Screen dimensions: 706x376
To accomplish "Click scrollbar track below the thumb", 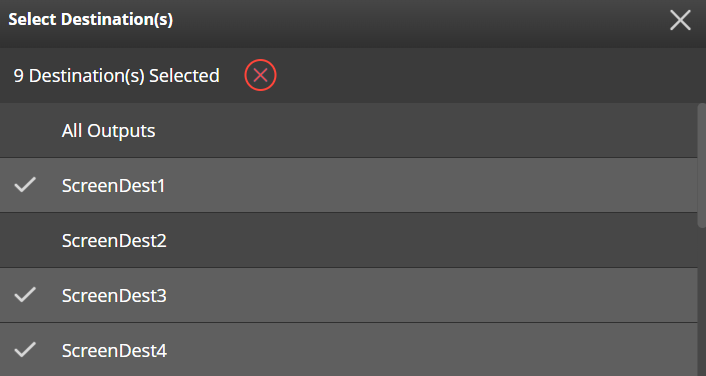I will click(701, 302).
